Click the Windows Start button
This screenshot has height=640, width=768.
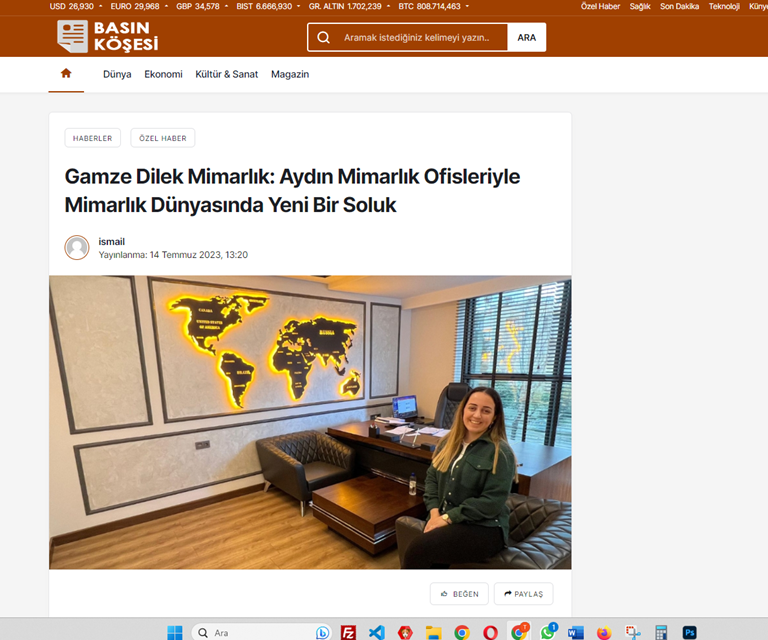click(x=175, y=632)
